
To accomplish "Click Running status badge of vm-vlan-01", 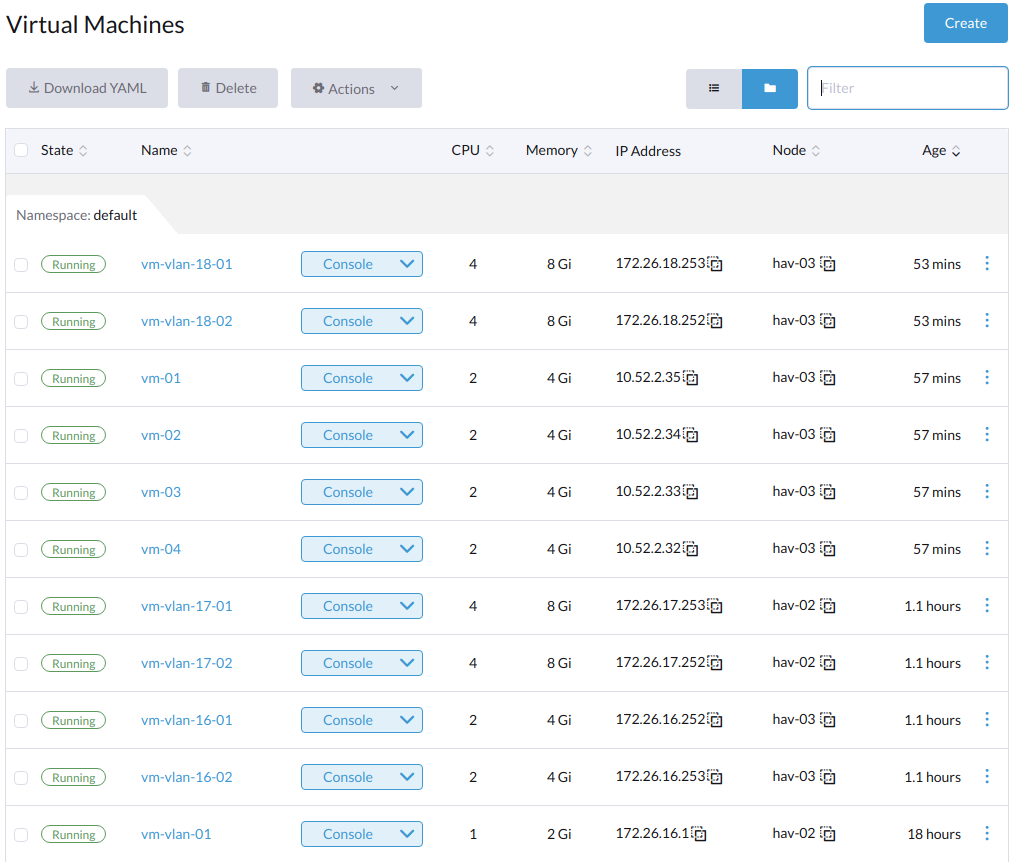I will pos(74,834).
